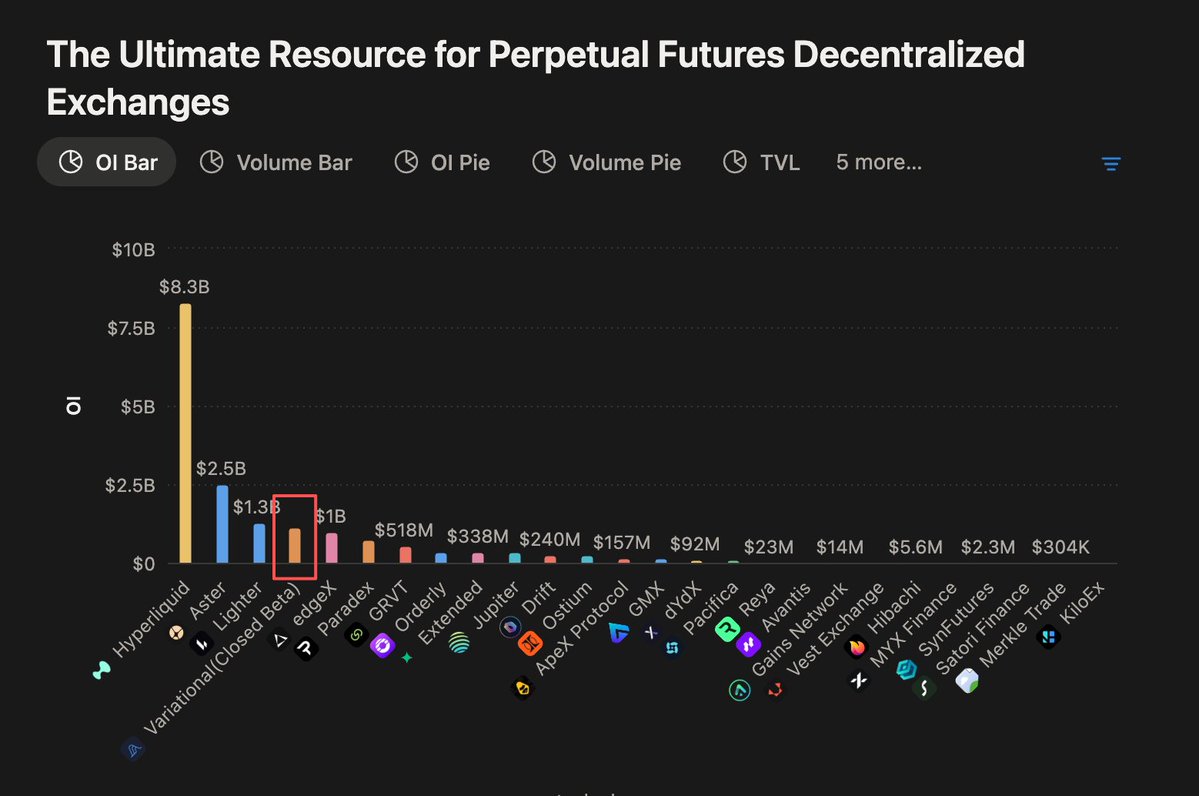Click the KiloEx logo icon
The image size is (1199, 796).
(1048, 636)
